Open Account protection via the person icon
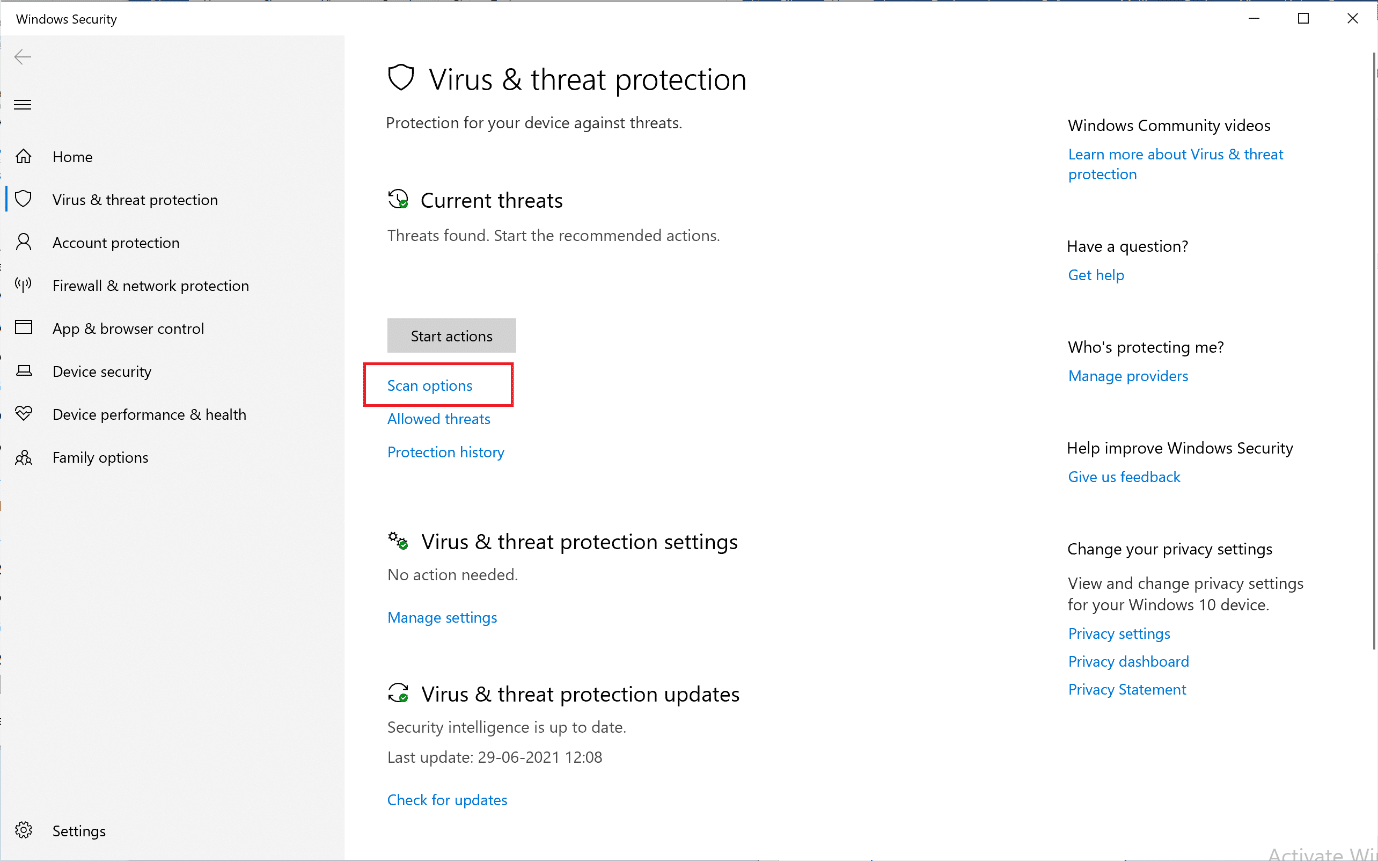Viewport: 1378px width, 861px height. click(x=24, y=242)
